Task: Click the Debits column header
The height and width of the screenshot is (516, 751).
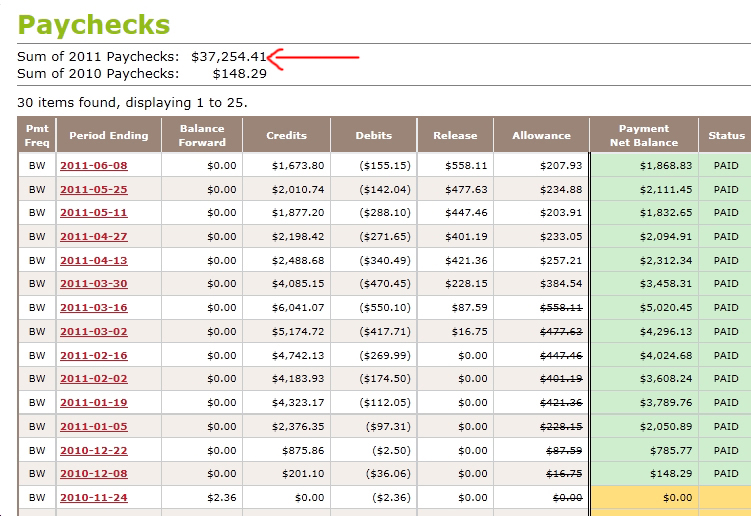Action: 373,136
